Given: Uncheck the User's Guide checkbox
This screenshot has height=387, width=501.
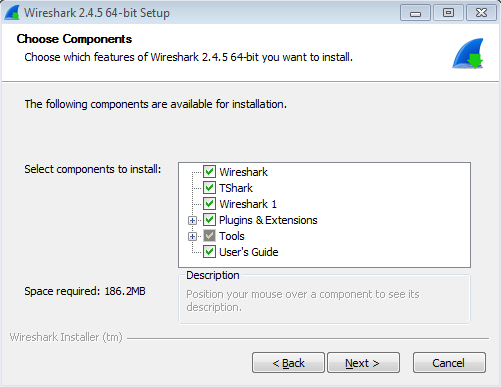Looking at the screenshot, I should click(x=209, y=252).
